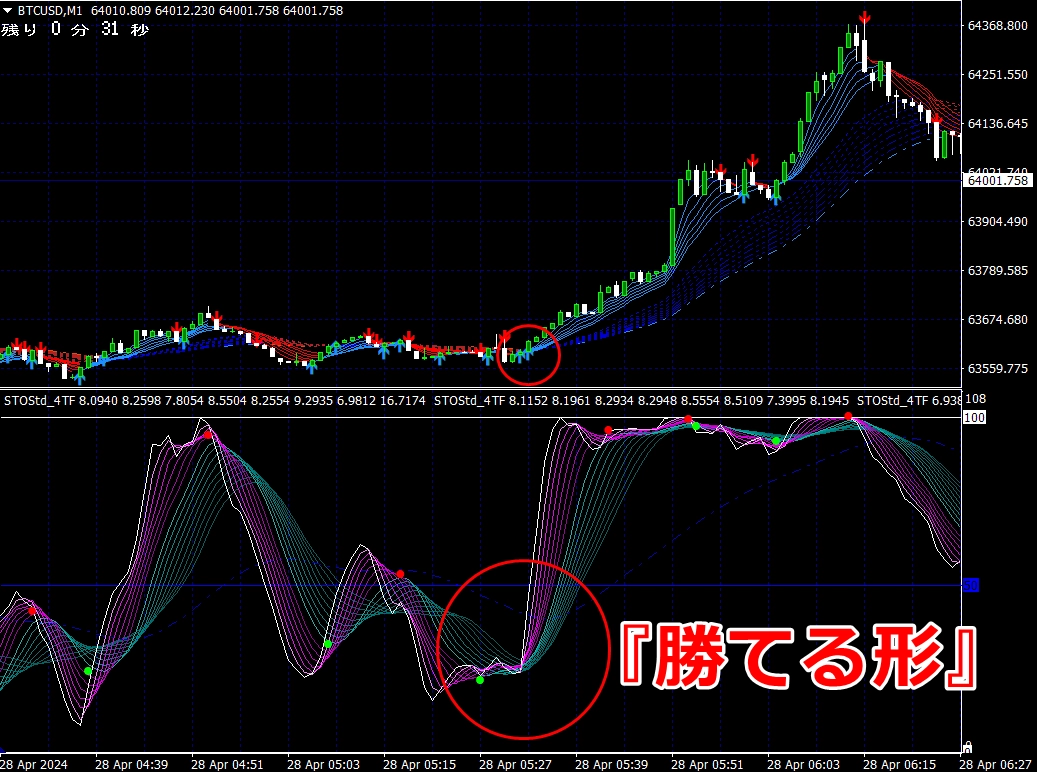Click time axis label '28 Apr 04:39'
The height and width of the screenshot is (772, 1037).
click(x=131, y=765)
